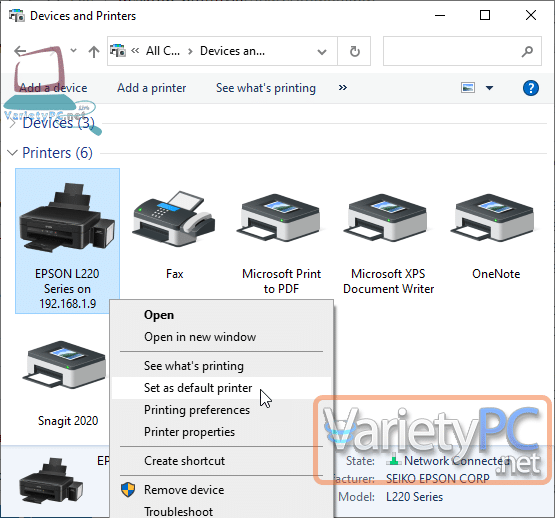Click the address bar double chevron
The image size is (555, 518).
pos(135,51)
